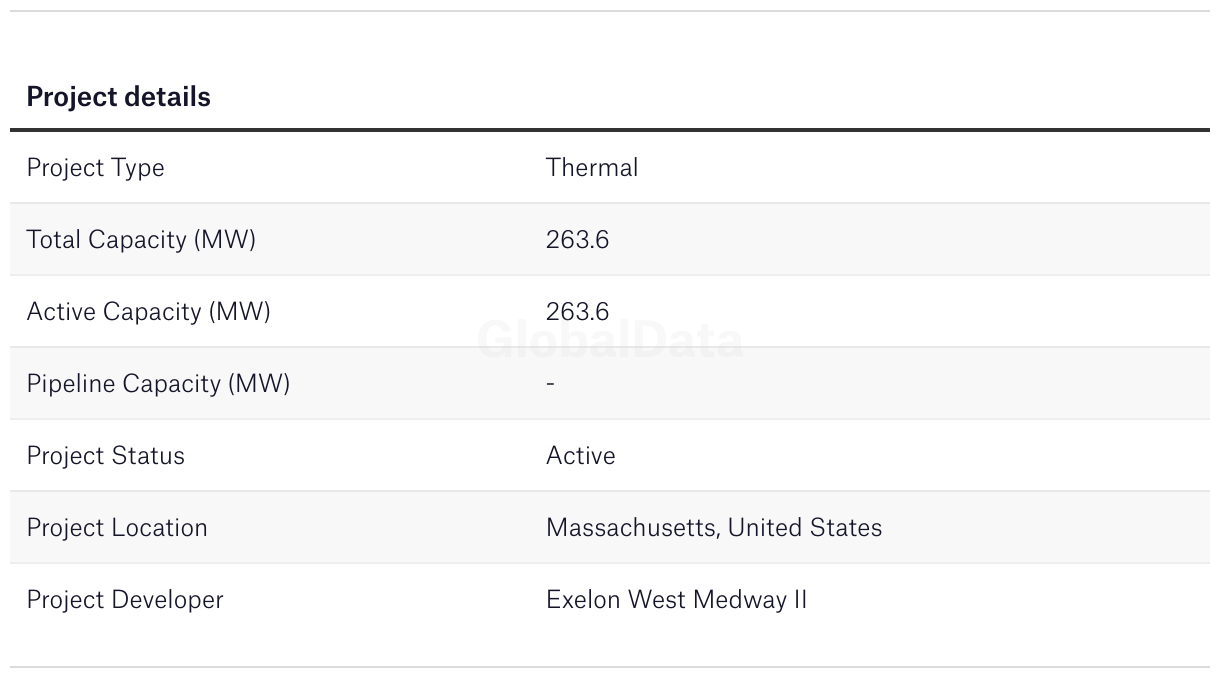Click the thick rule under "Project details"

[610, 130]
